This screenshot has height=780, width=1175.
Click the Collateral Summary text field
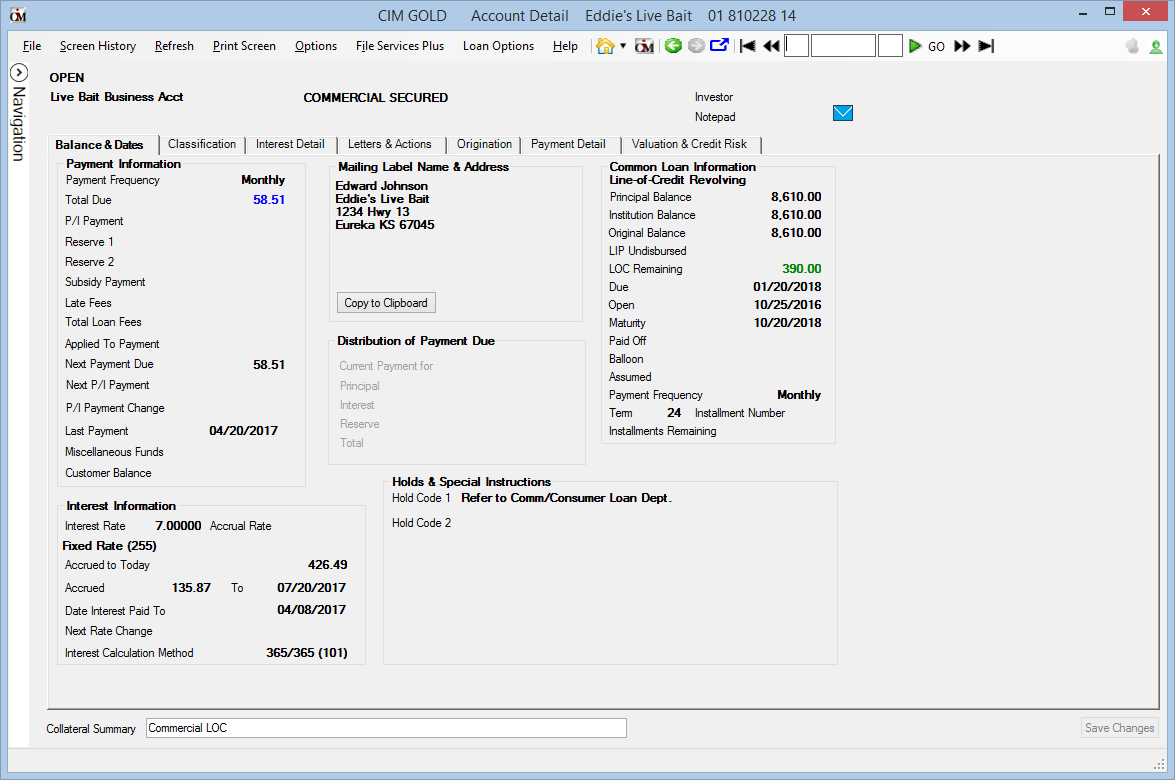[386, 728]
